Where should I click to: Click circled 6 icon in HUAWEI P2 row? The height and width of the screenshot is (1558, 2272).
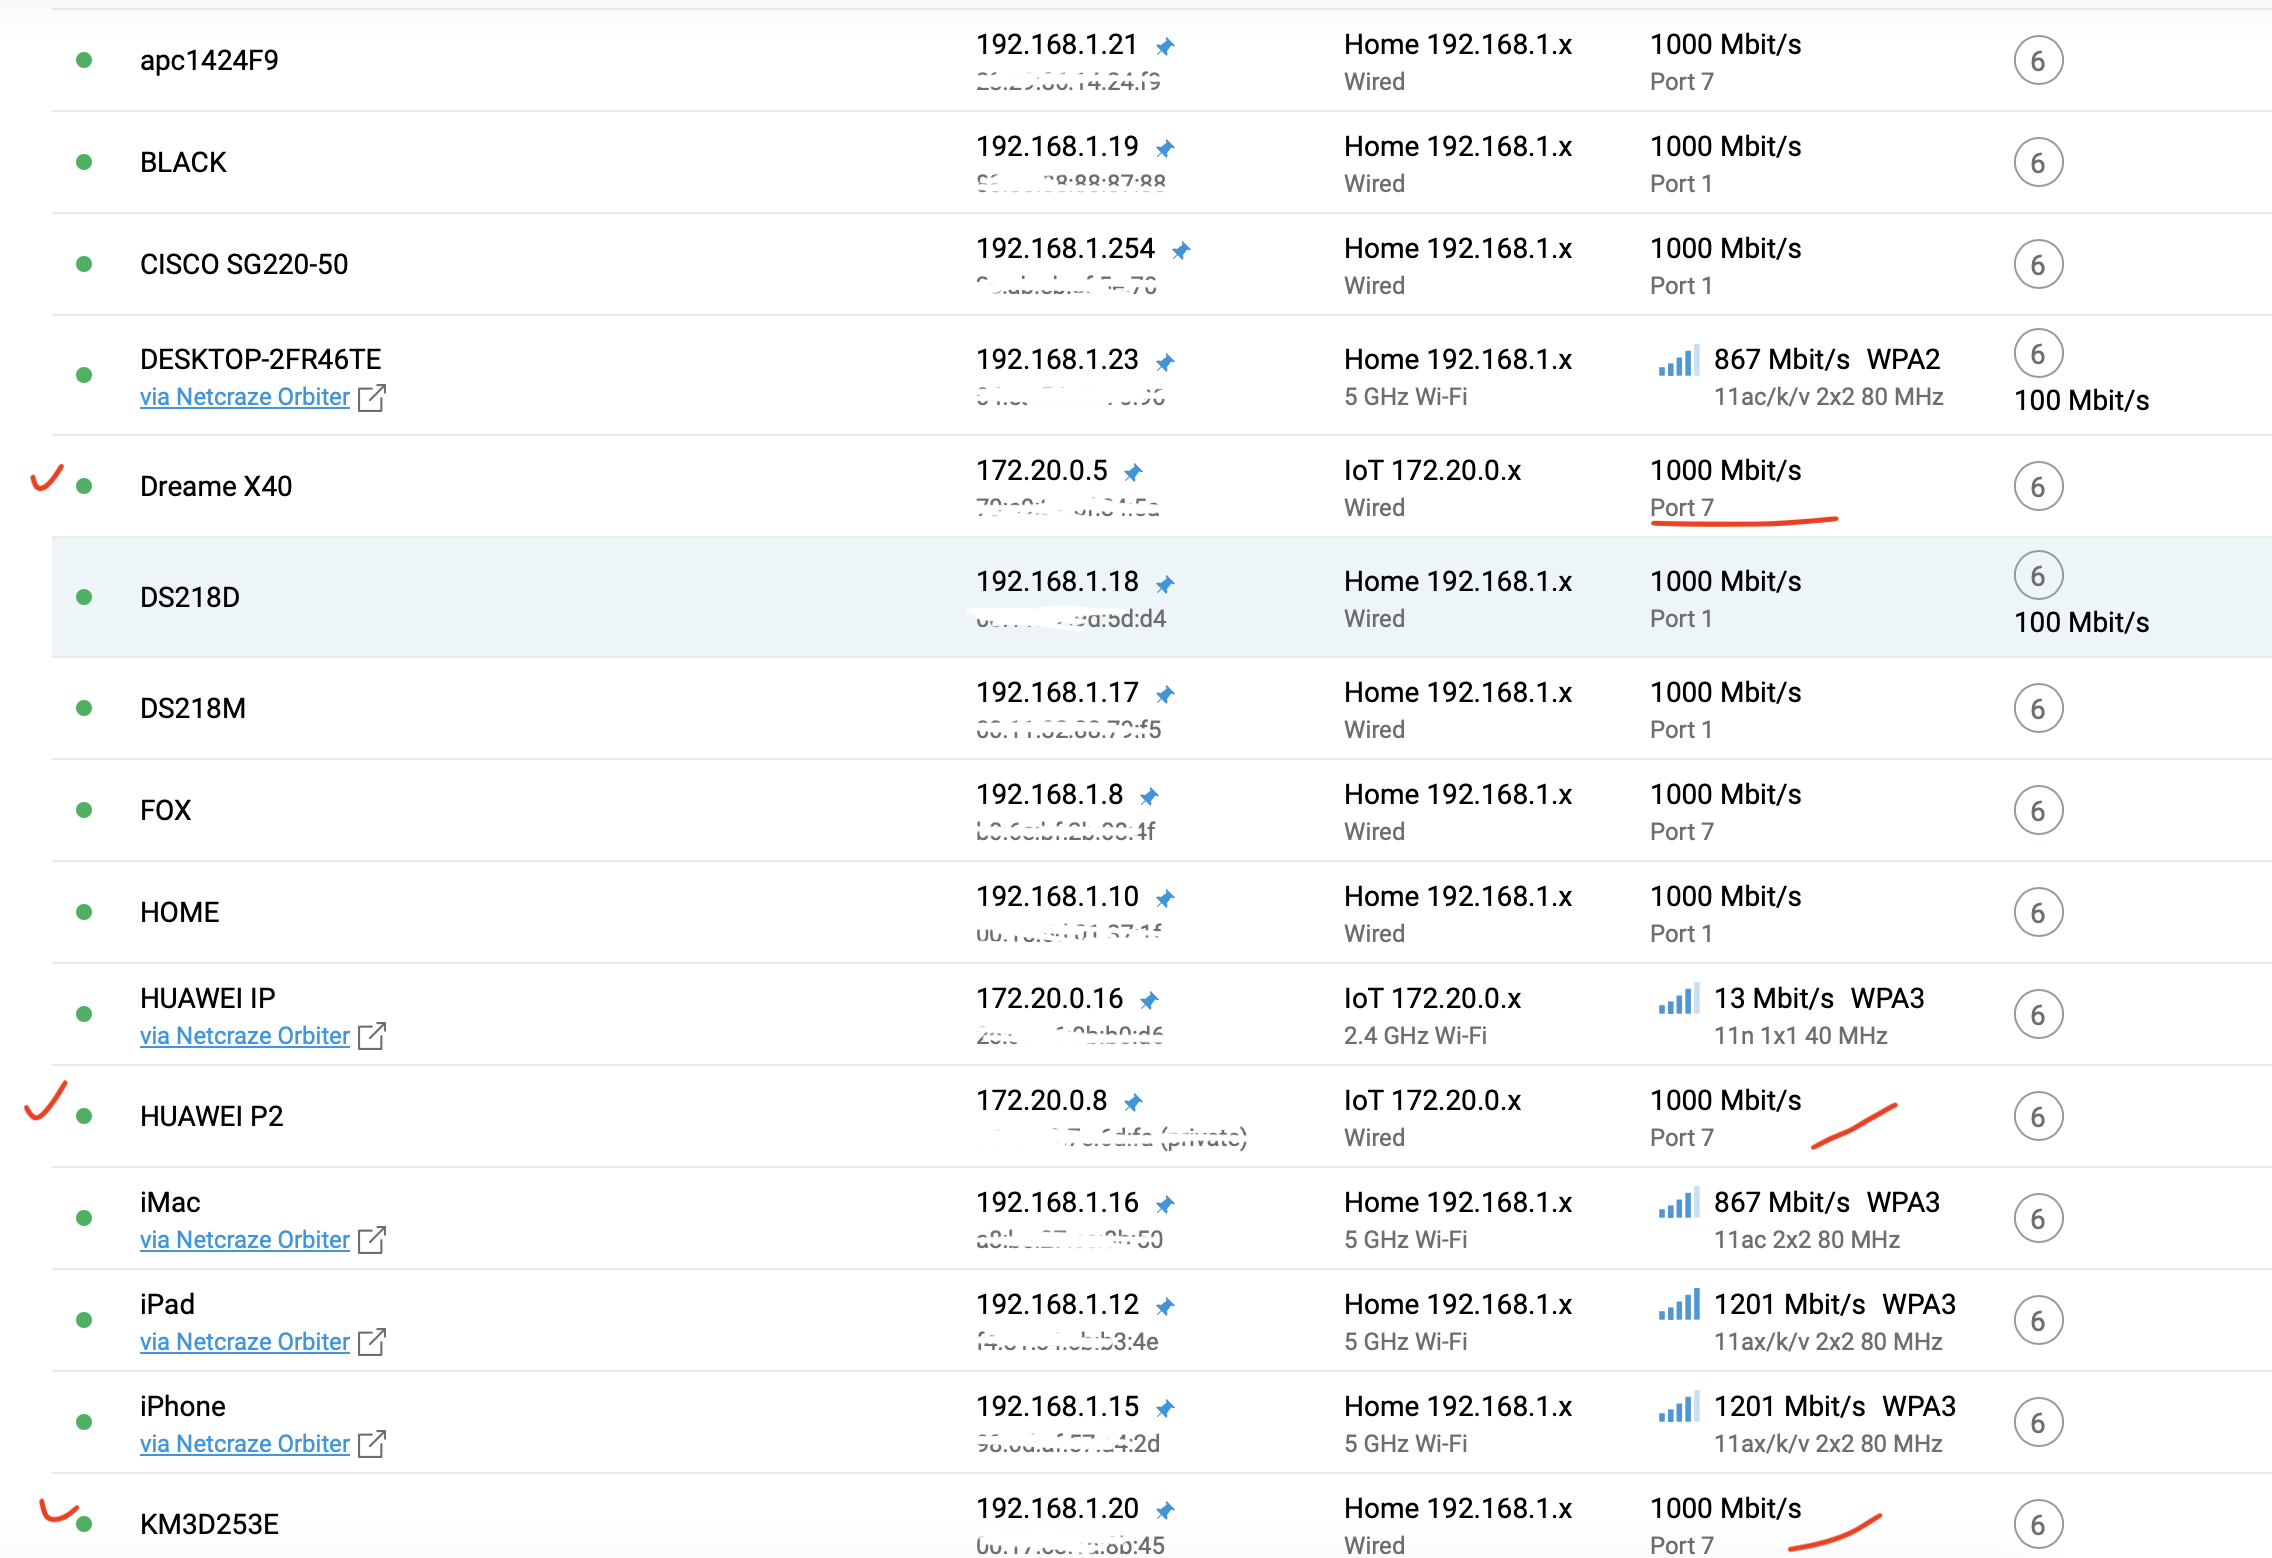pyautogui.click(x=2038, y=1117)
